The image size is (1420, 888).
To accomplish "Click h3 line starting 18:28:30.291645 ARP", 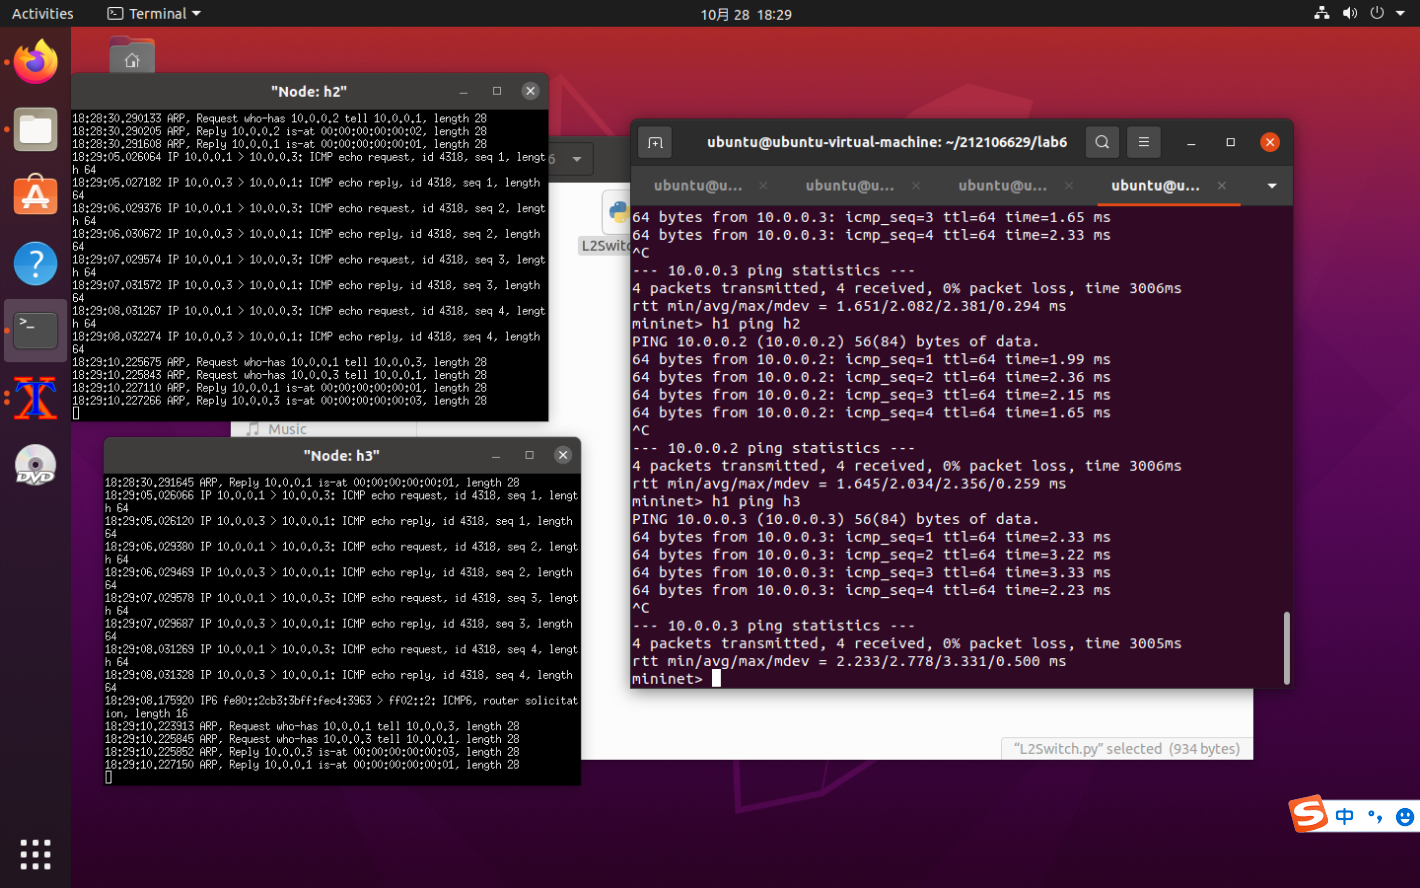I will [x=312, y=483].
